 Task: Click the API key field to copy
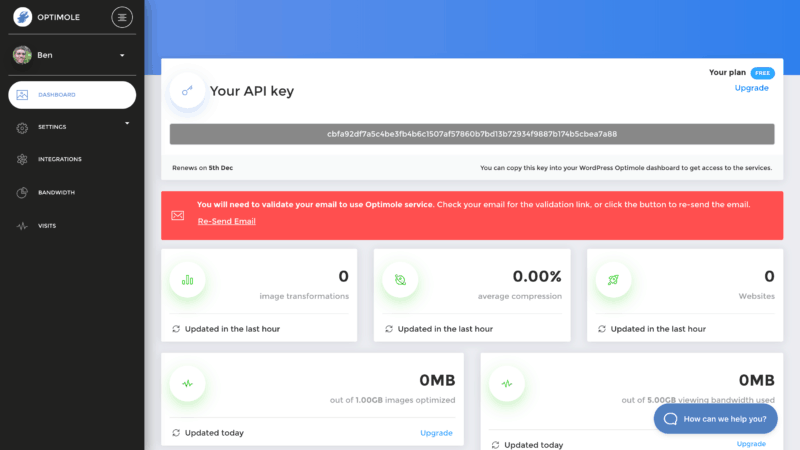472,134
